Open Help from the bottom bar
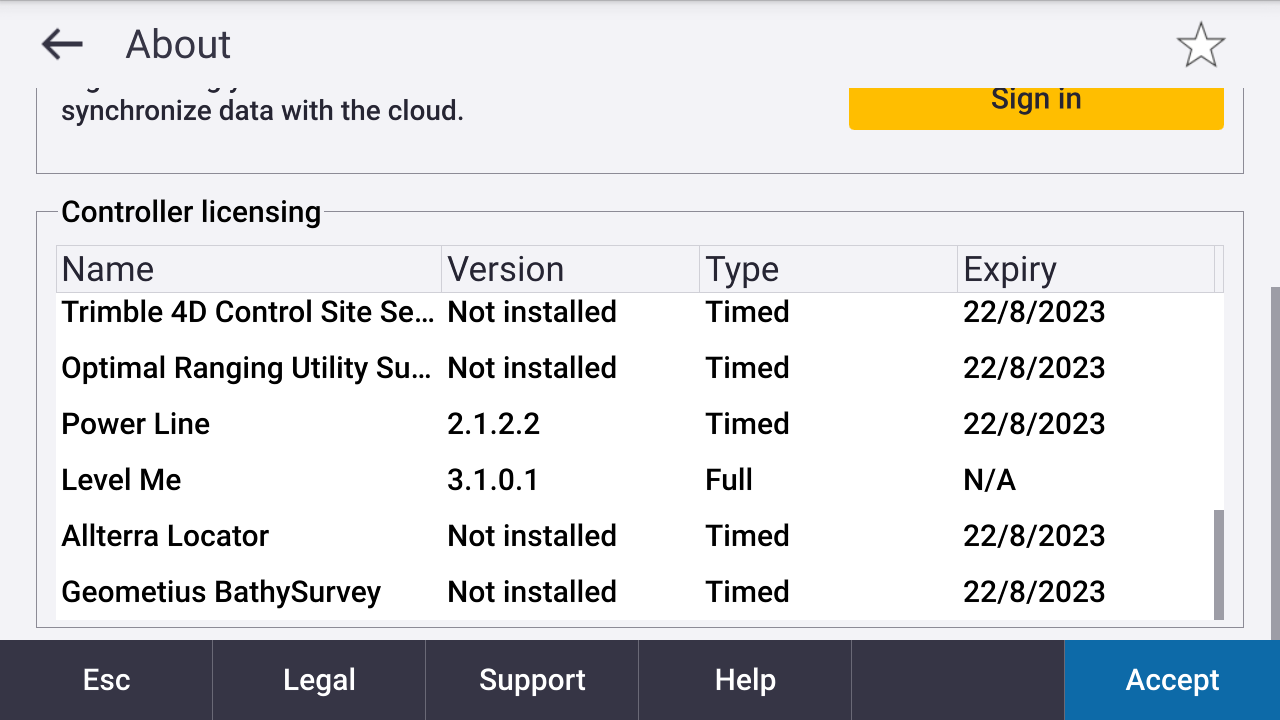Image resolution: width=1280 pixels, height=720 pixels. (x=745, y=680)
